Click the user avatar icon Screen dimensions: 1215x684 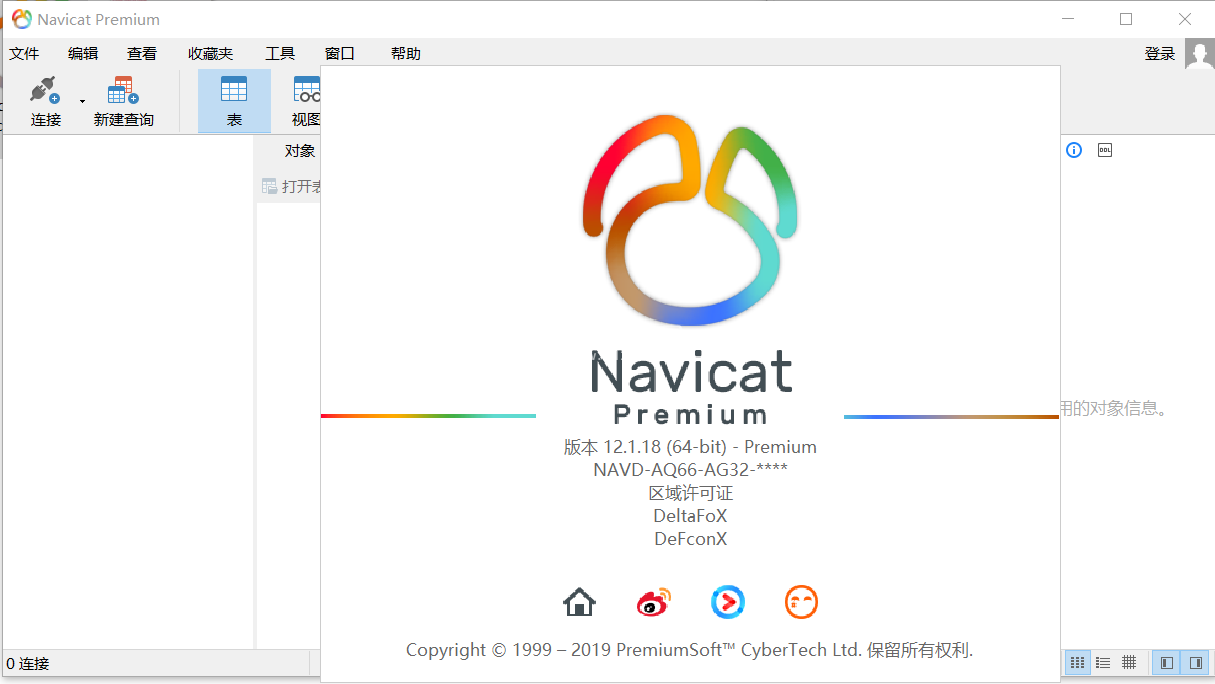click(x=1199, y=54)
